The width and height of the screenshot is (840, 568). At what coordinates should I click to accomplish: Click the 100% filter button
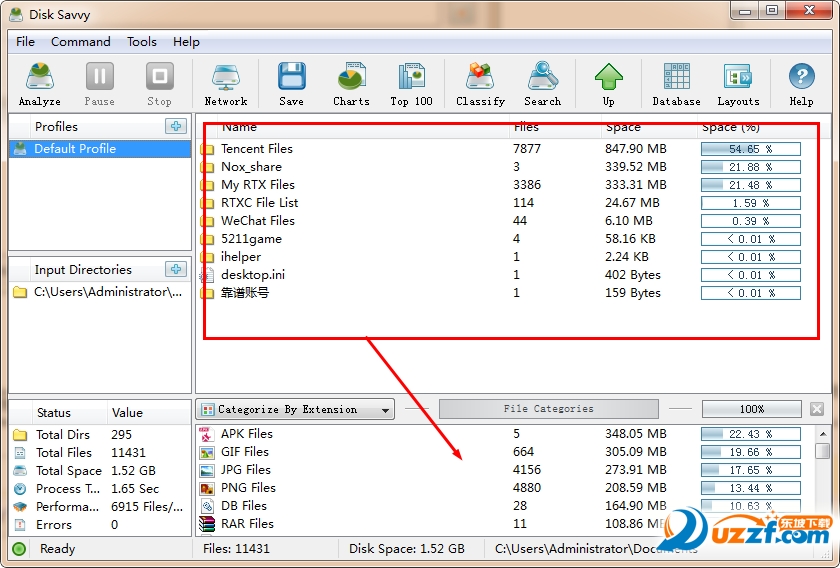[x=752, y=409]
